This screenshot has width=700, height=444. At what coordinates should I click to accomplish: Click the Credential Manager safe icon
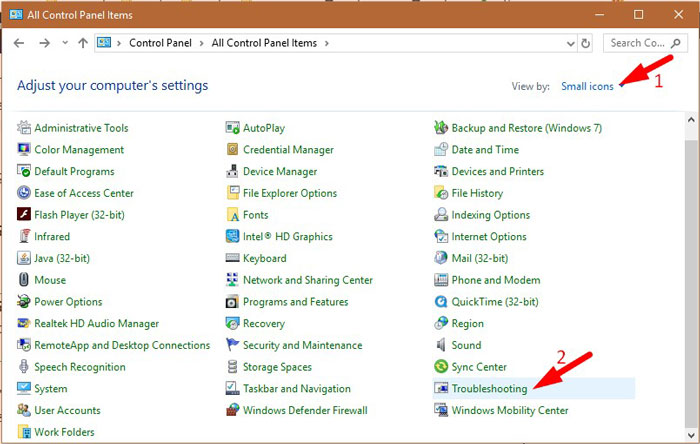(x=232, y=149)
